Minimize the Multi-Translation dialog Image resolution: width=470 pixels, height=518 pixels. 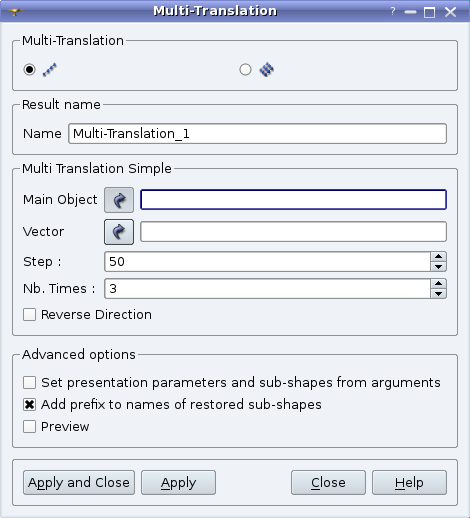point(410,12)
